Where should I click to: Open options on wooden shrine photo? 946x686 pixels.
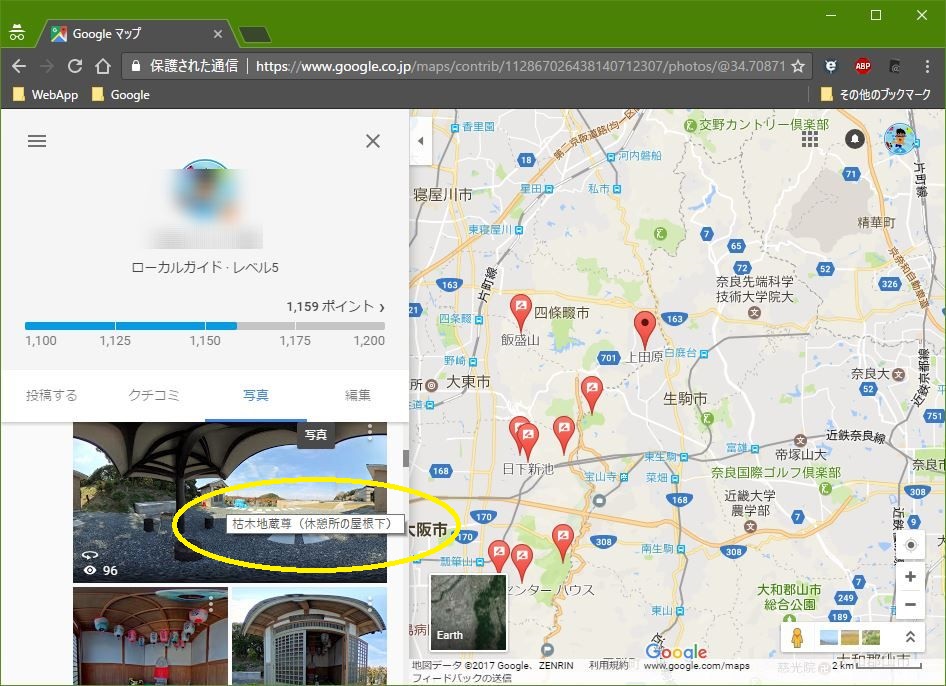point(370,602)
